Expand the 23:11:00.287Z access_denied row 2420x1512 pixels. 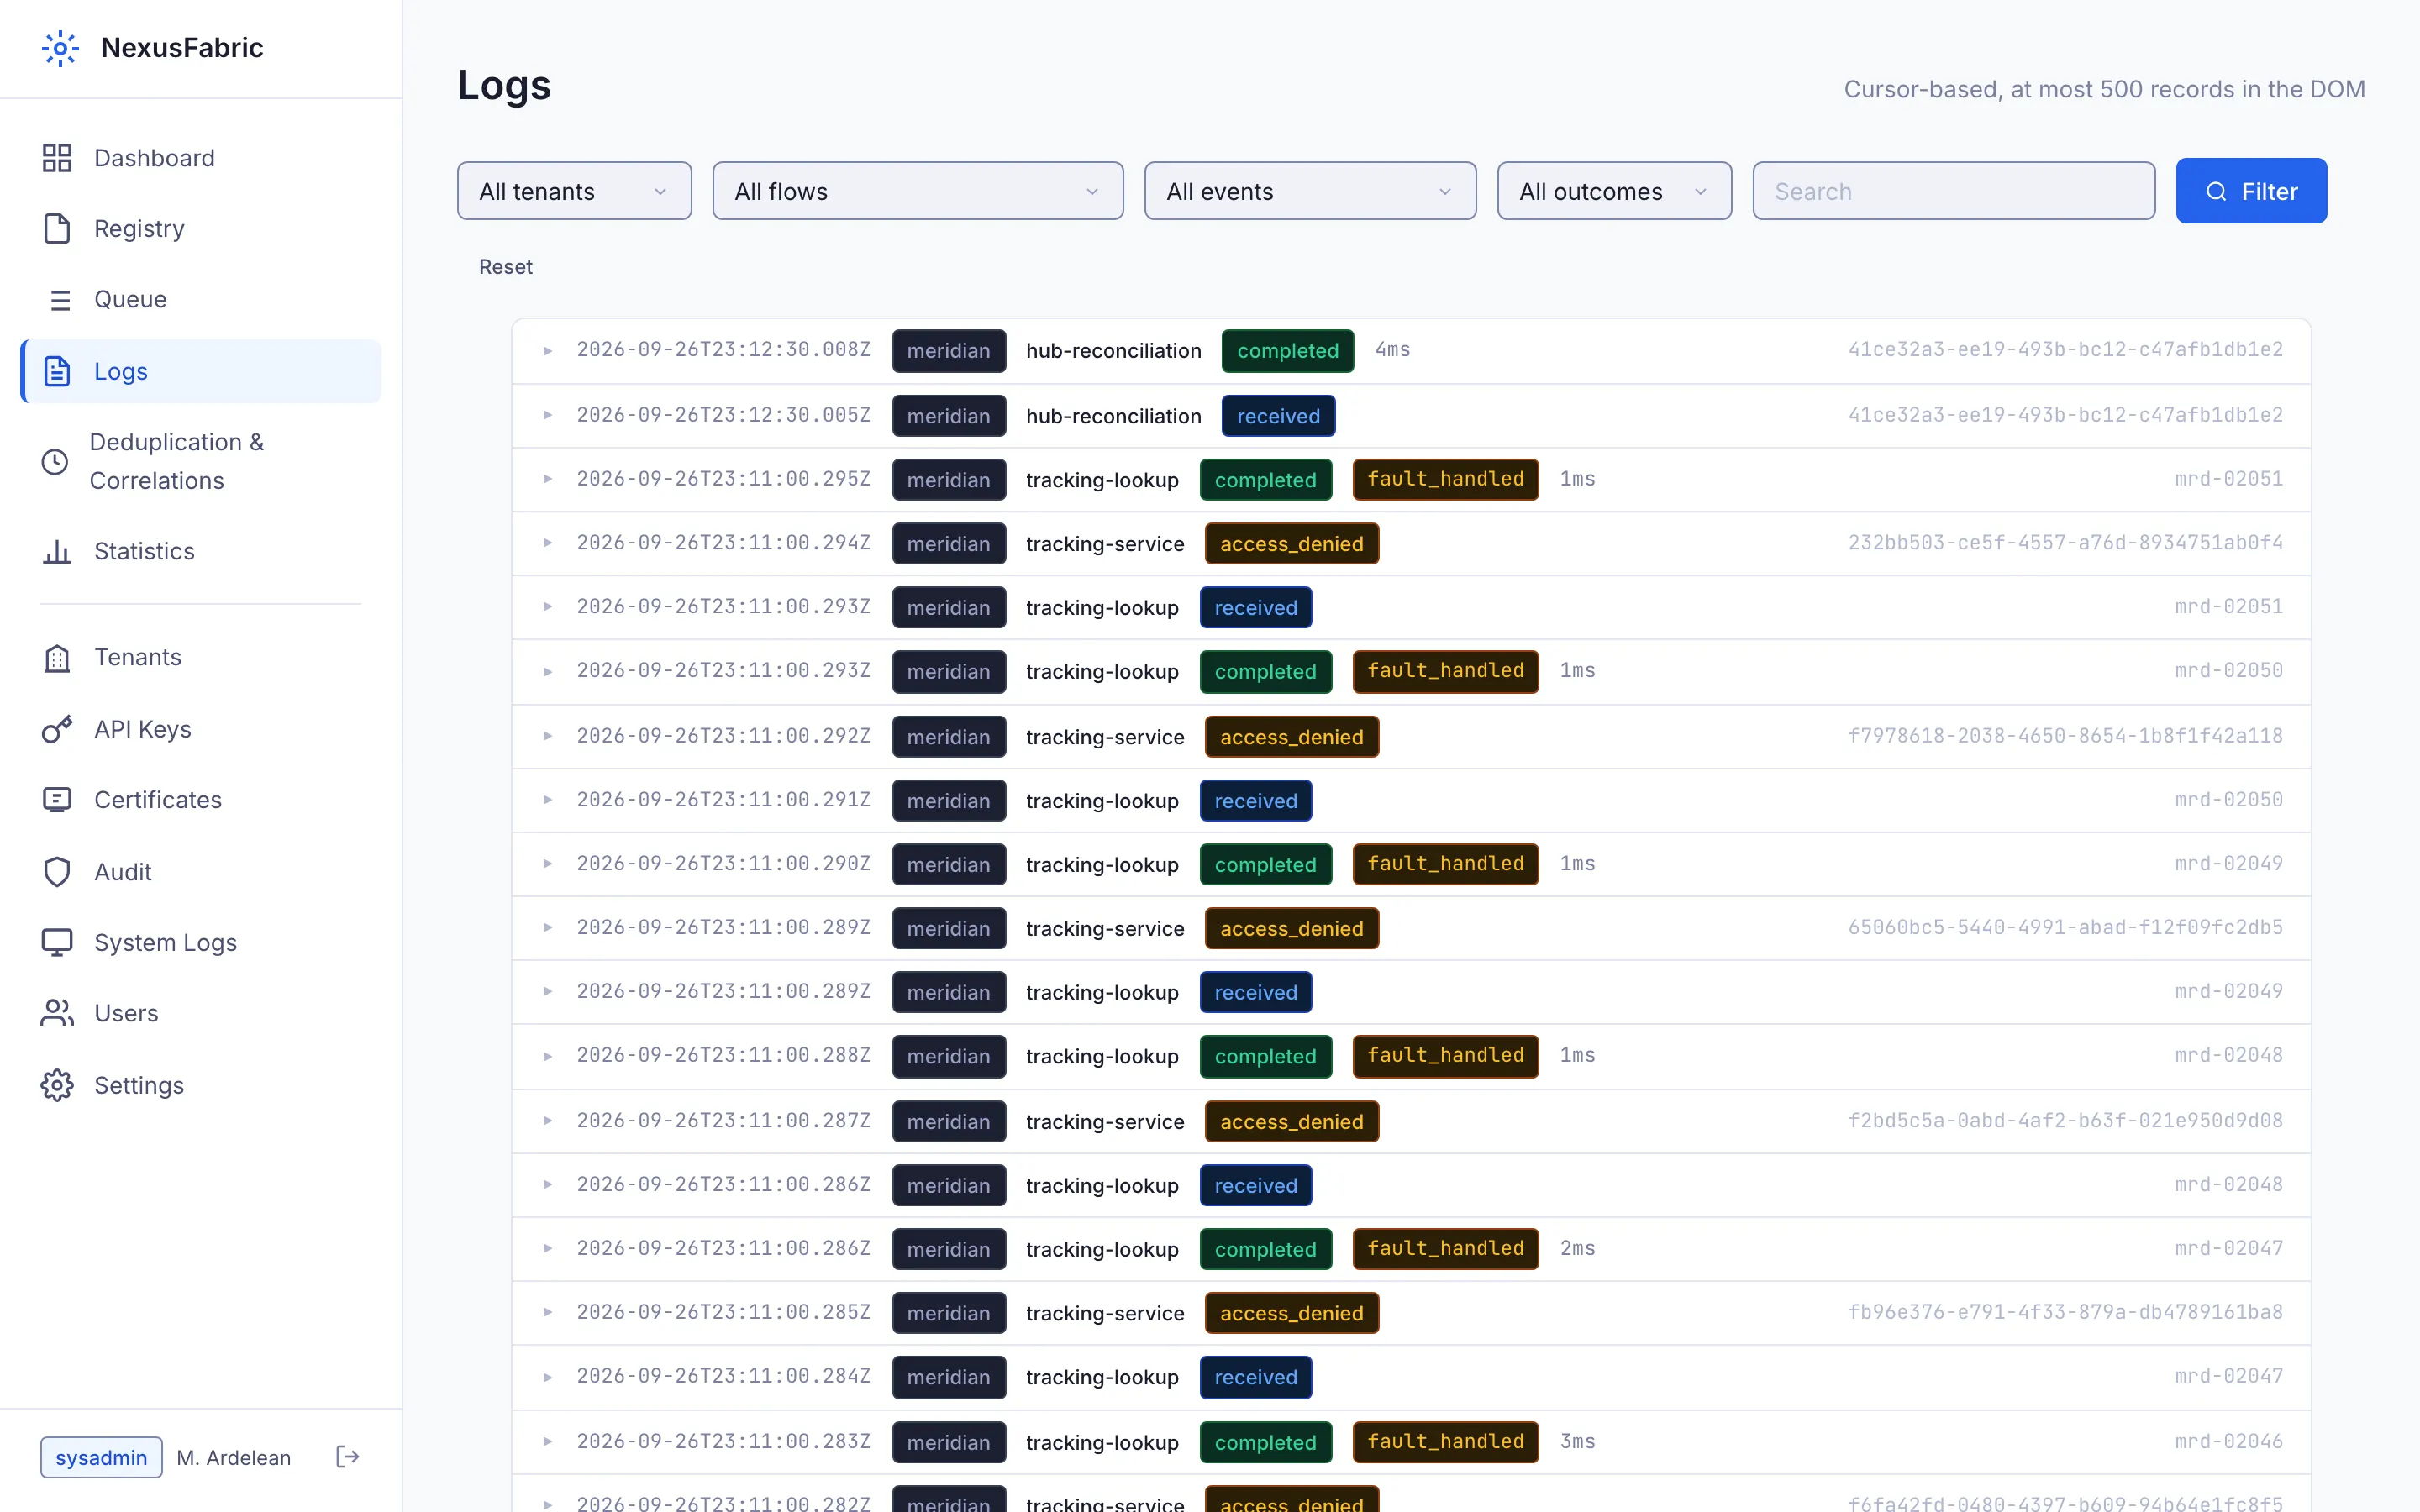[547, 1121]
